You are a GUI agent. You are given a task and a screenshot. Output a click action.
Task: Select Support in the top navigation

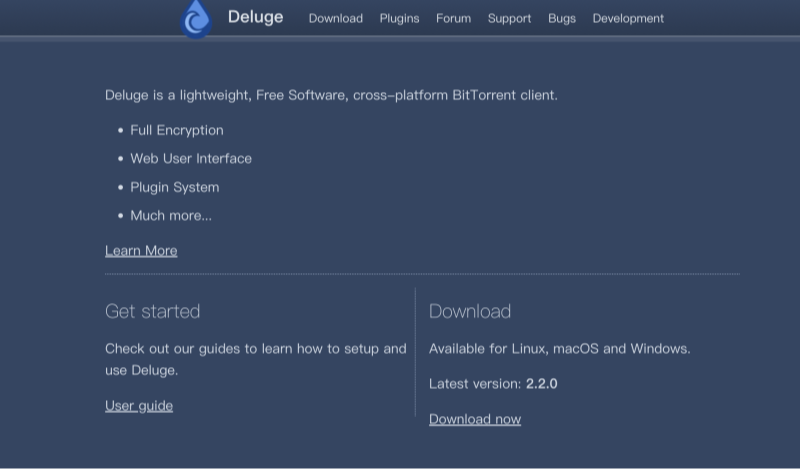pos(509,18)
